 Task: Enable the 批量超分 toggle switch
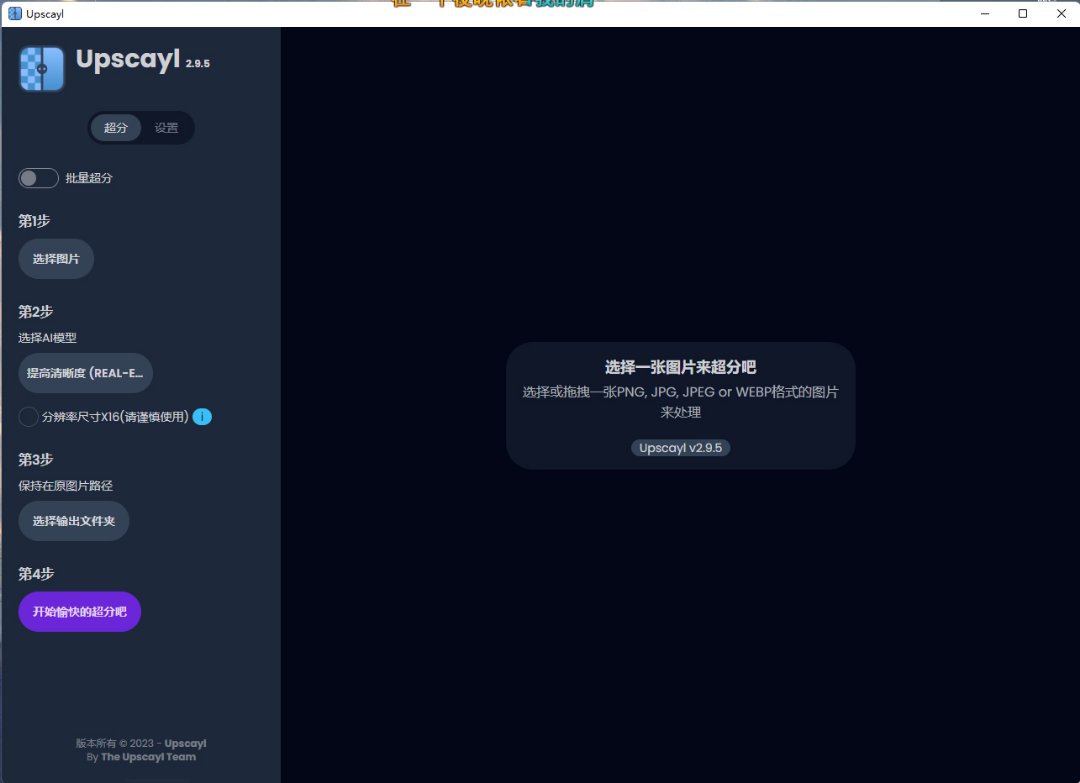[x=39, y=178]
